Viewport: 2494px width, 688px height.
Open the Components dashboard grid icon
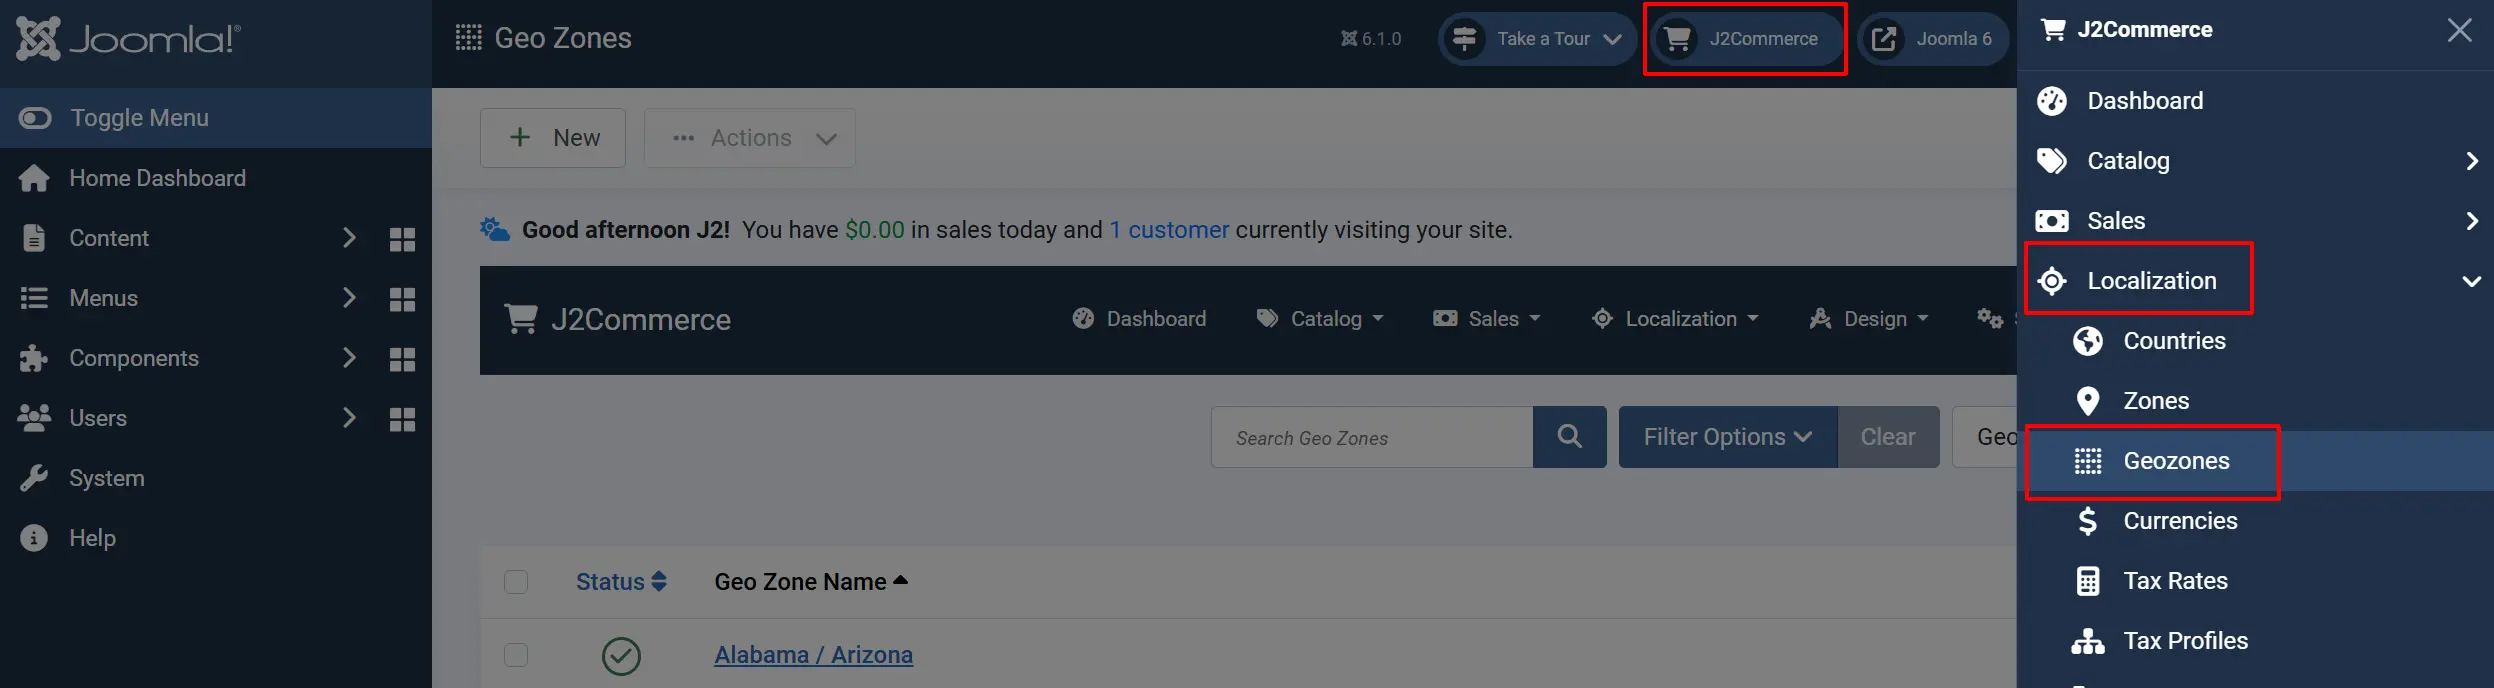pyautogui.click(x=402, y=359)
